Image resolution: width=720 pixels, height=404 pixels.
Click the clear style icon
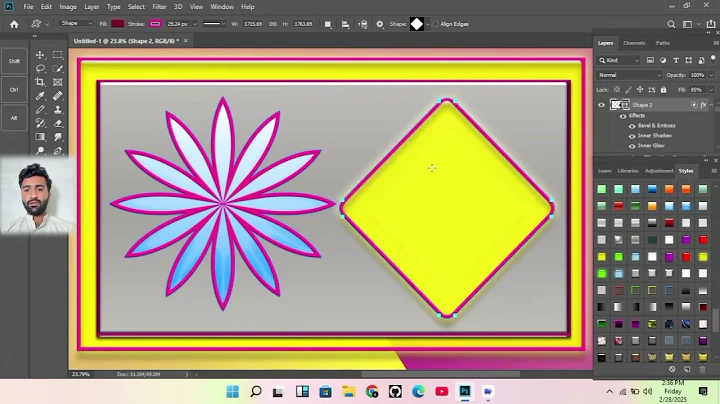point(672,369)
